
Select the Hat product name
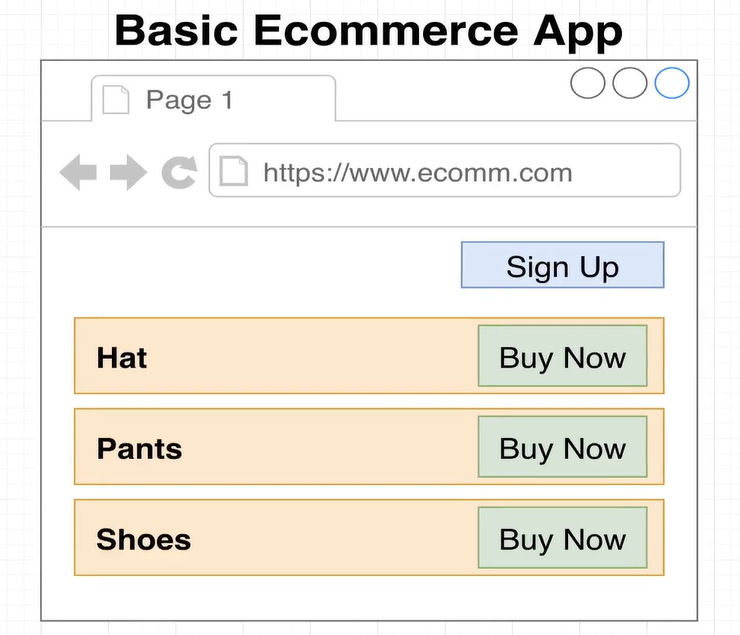pos(122,357)
